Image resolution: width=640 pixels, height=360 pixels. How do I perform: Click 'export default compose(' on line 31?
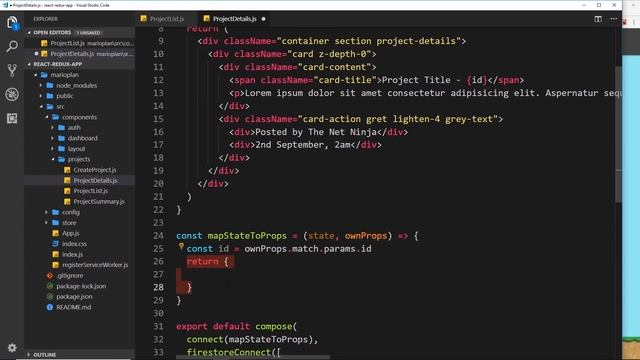237,327
